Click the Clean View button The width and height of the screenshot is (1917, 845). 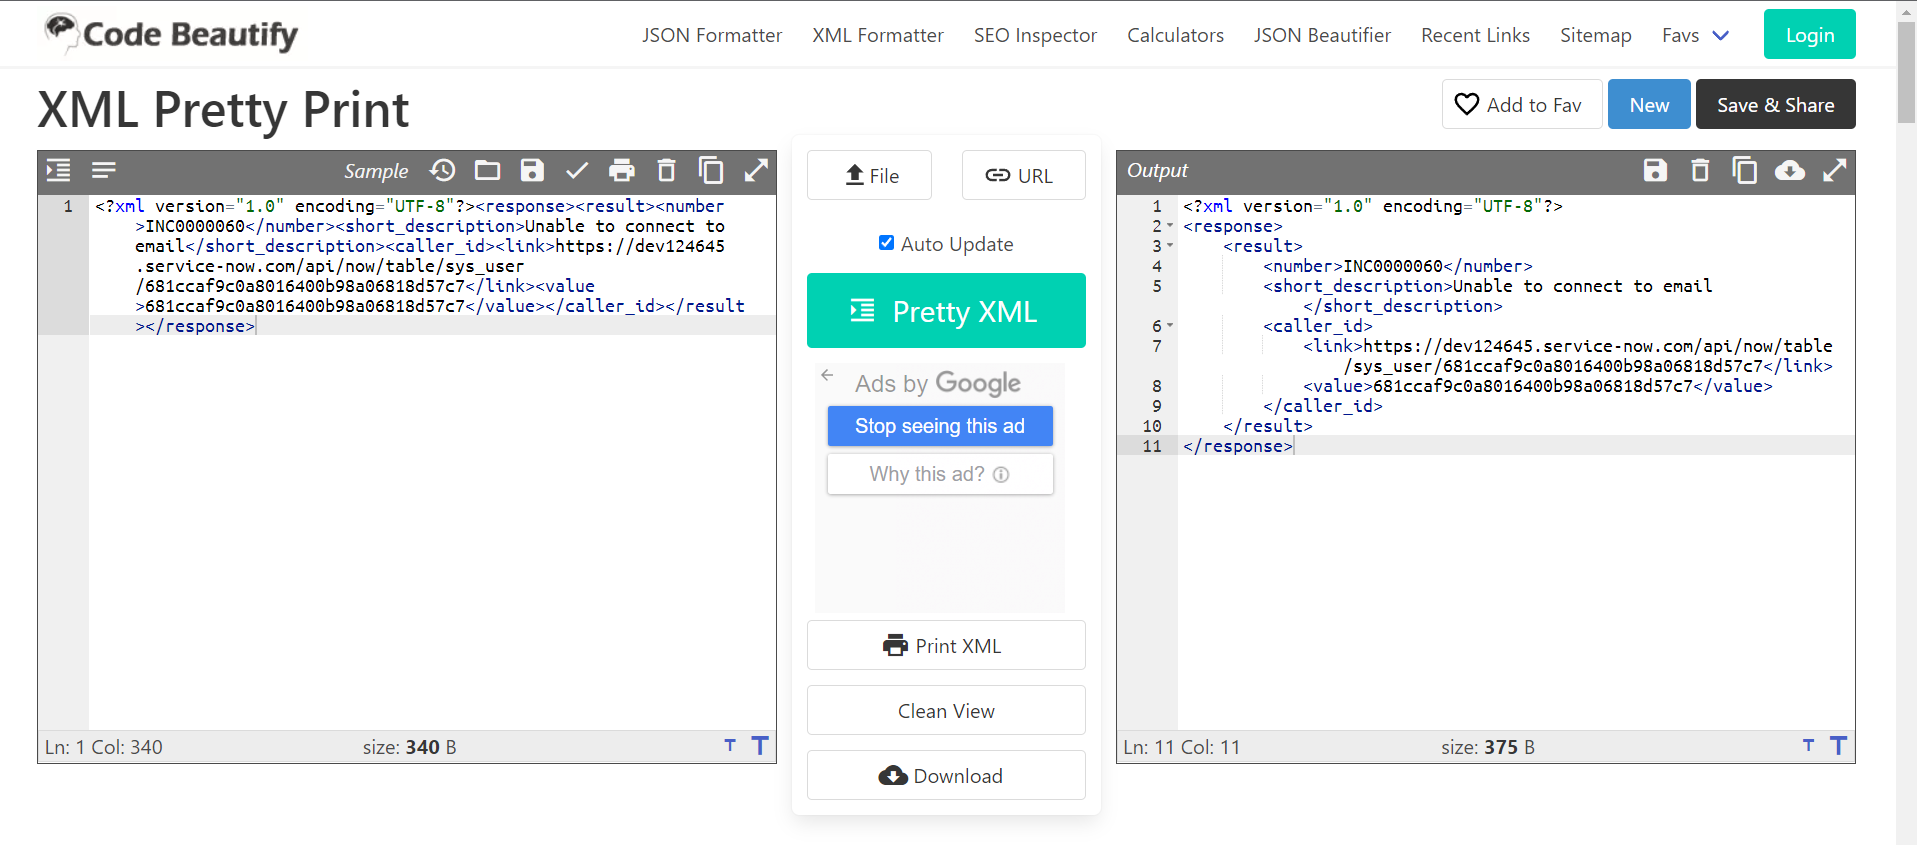click(x=946, y=710)
